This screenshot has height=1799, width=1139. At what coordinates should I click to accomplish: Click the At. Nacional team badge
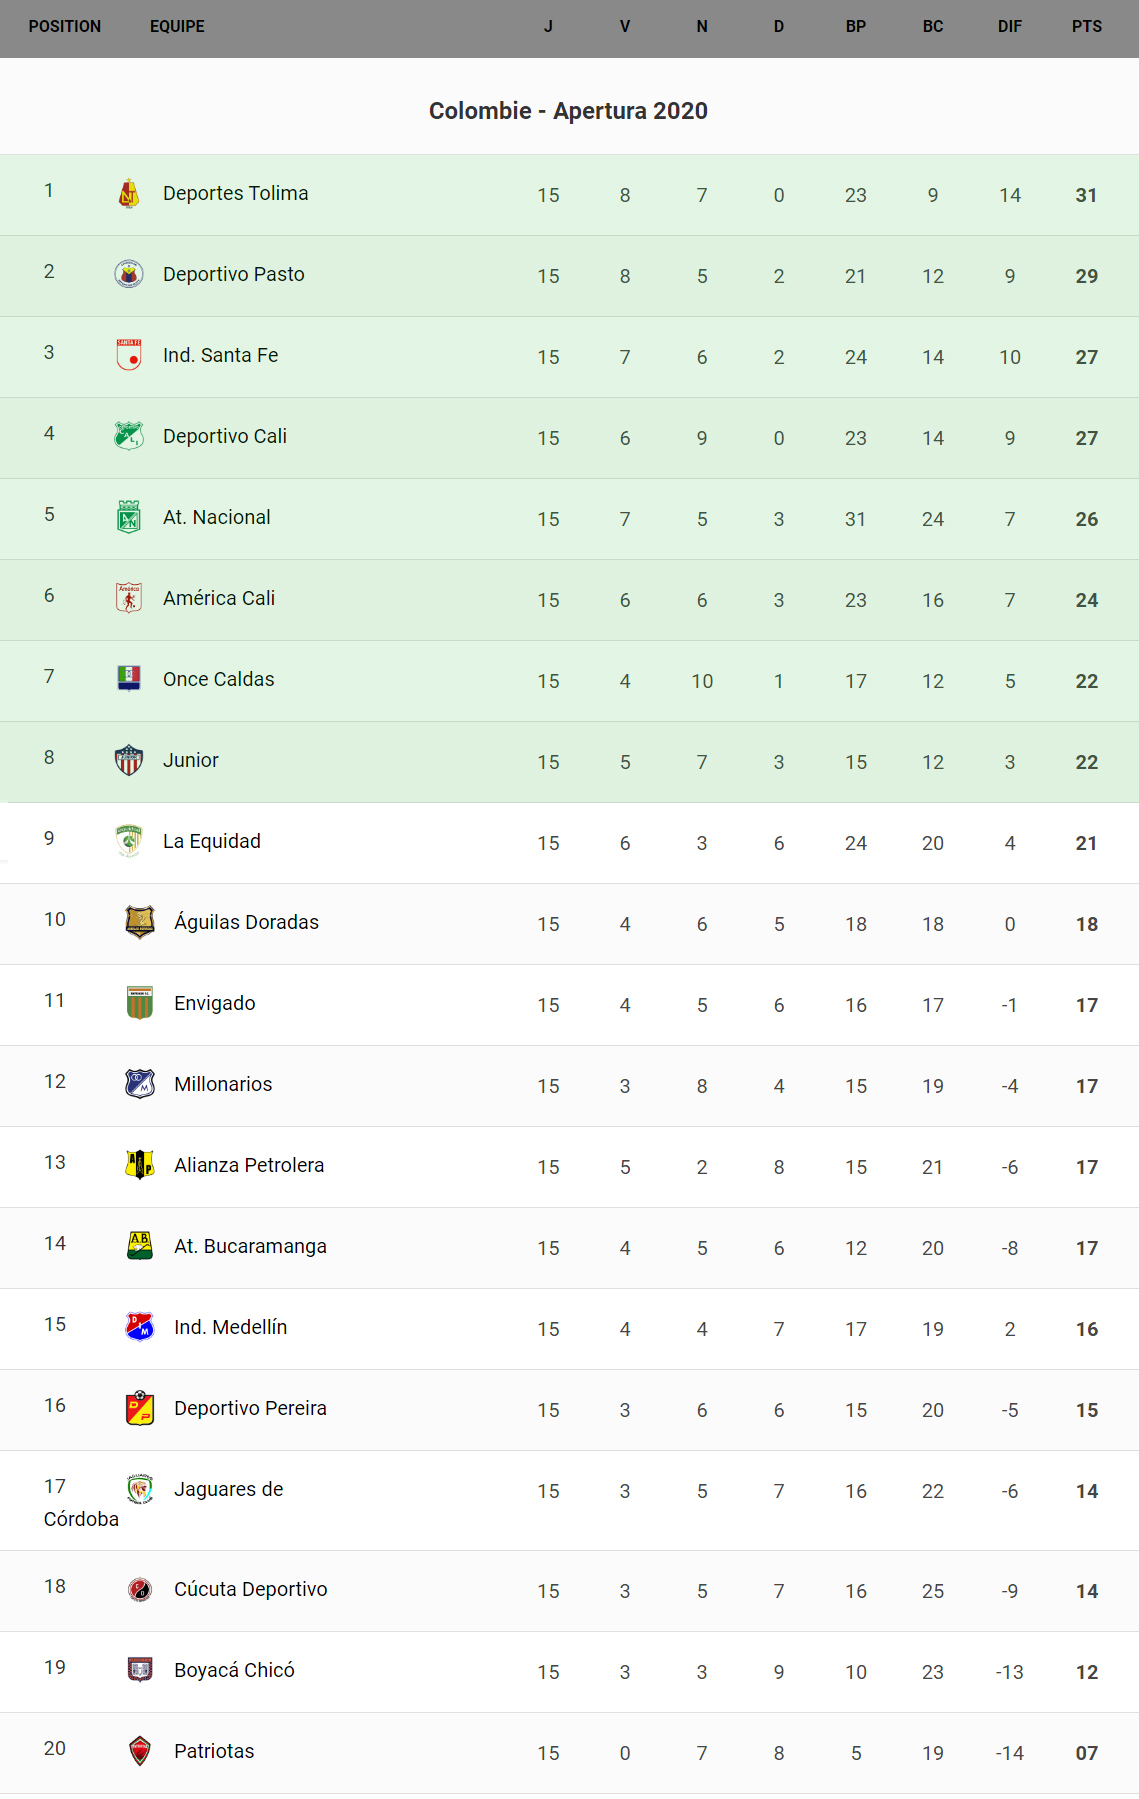pyautogui.click(x=129, y=517)
